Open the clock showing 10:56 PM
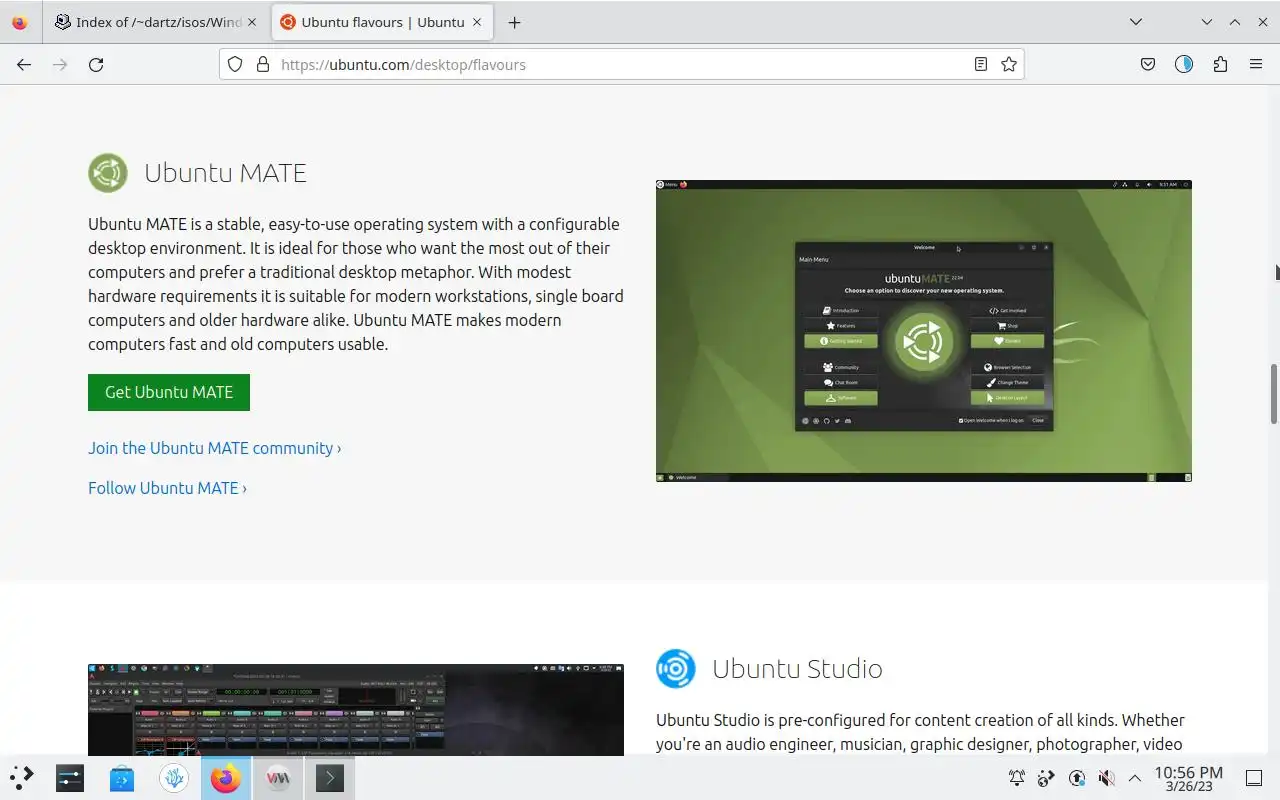This screenshot has width=1280, height=800. click(1188, 778)
